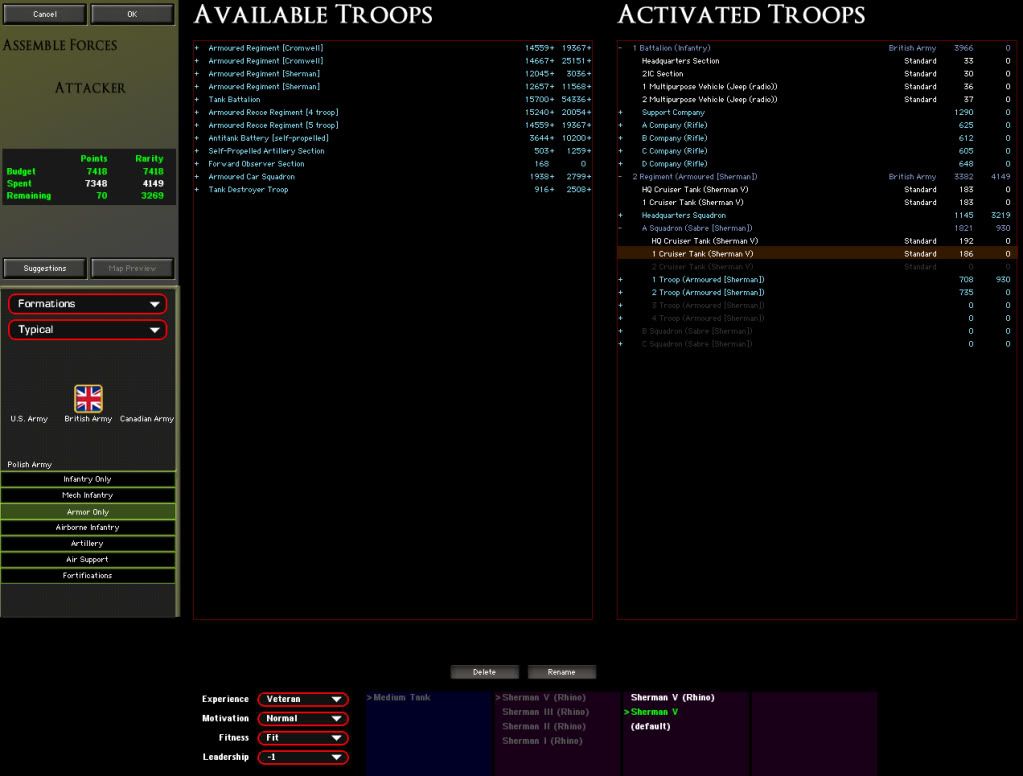1023x776 pixels.
Task: Switch to the Infantry Only category
Action: 88,480
